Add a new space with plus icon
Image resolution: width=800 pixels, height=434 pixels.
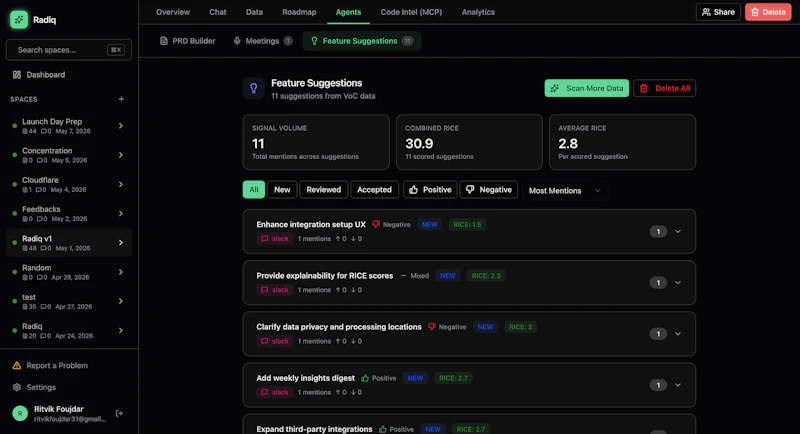click(x=121, y=99)
